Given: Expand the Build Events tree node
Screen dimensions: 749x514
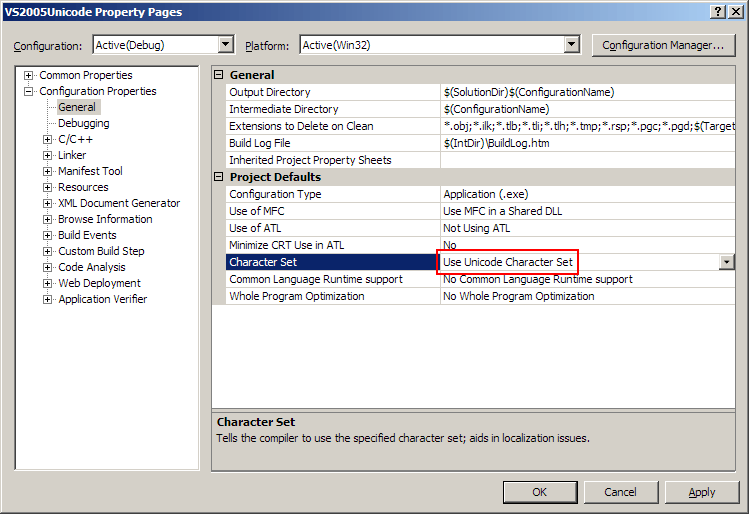Looking at the screenshot, I should coord(47,236).
